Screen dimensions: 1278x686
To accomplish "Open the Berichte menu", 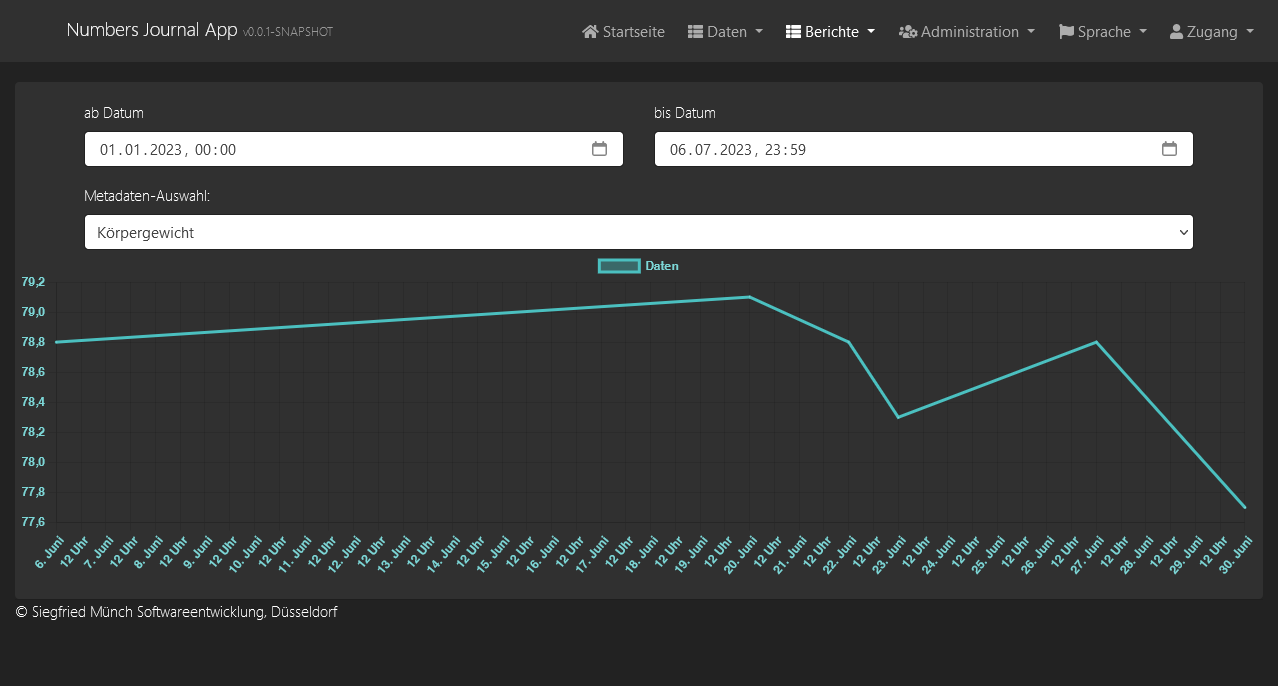I will pyautogui.click(x=831, y=32).
